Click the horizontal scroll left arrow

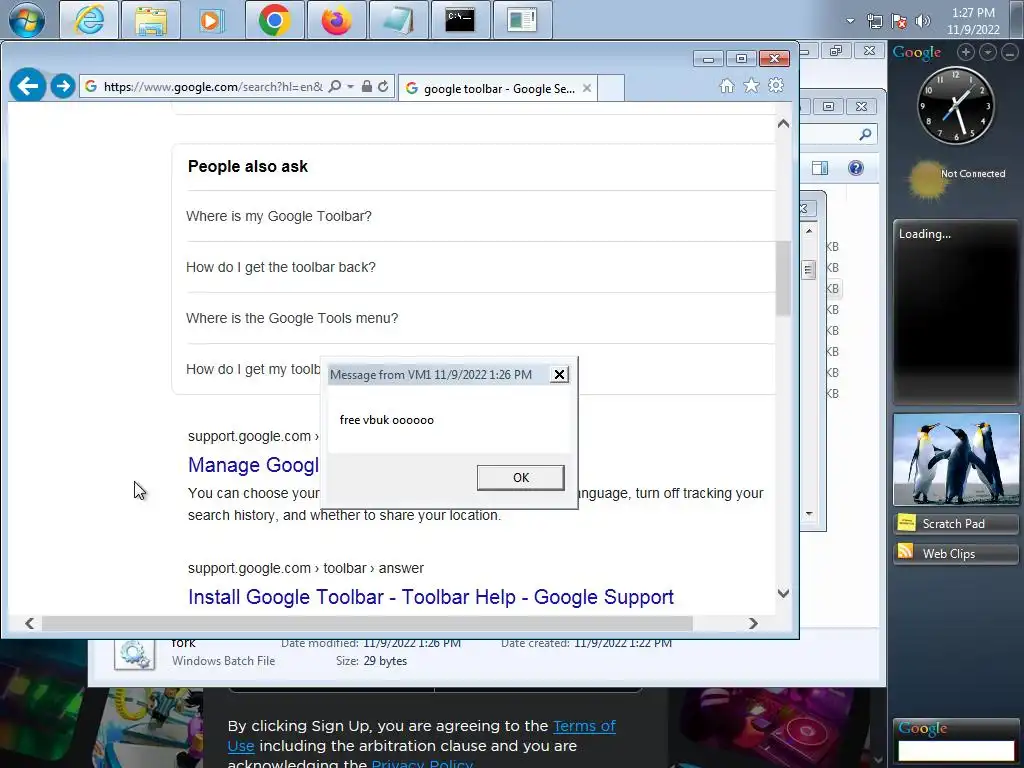click(29, 624)
